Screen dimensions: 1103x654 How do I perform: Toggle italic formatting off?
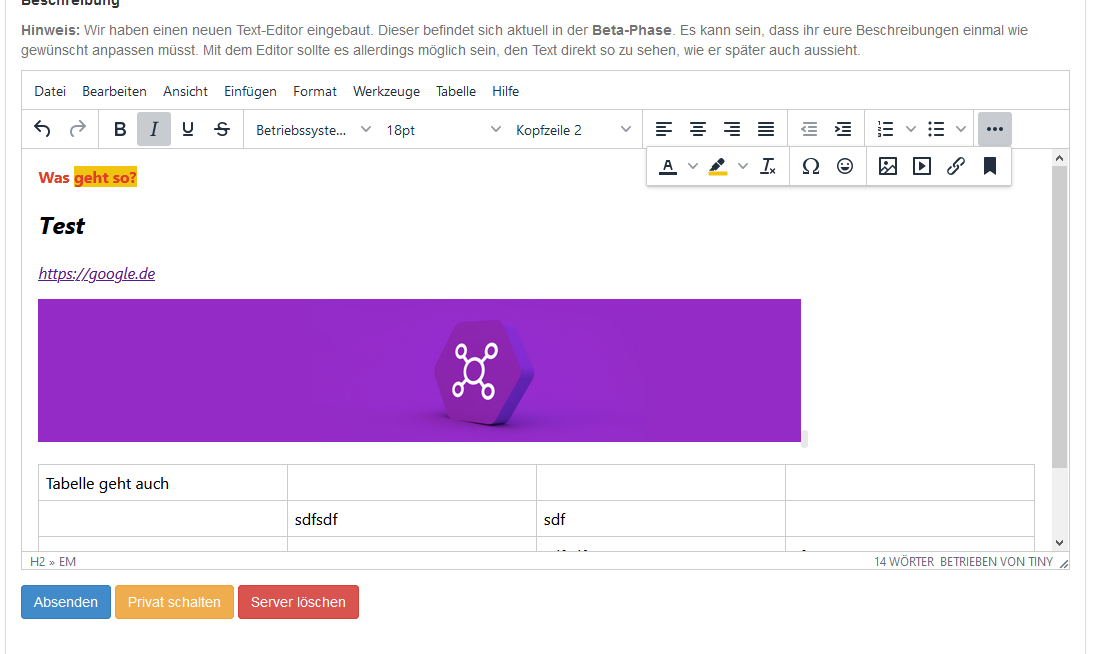point(153,129)
